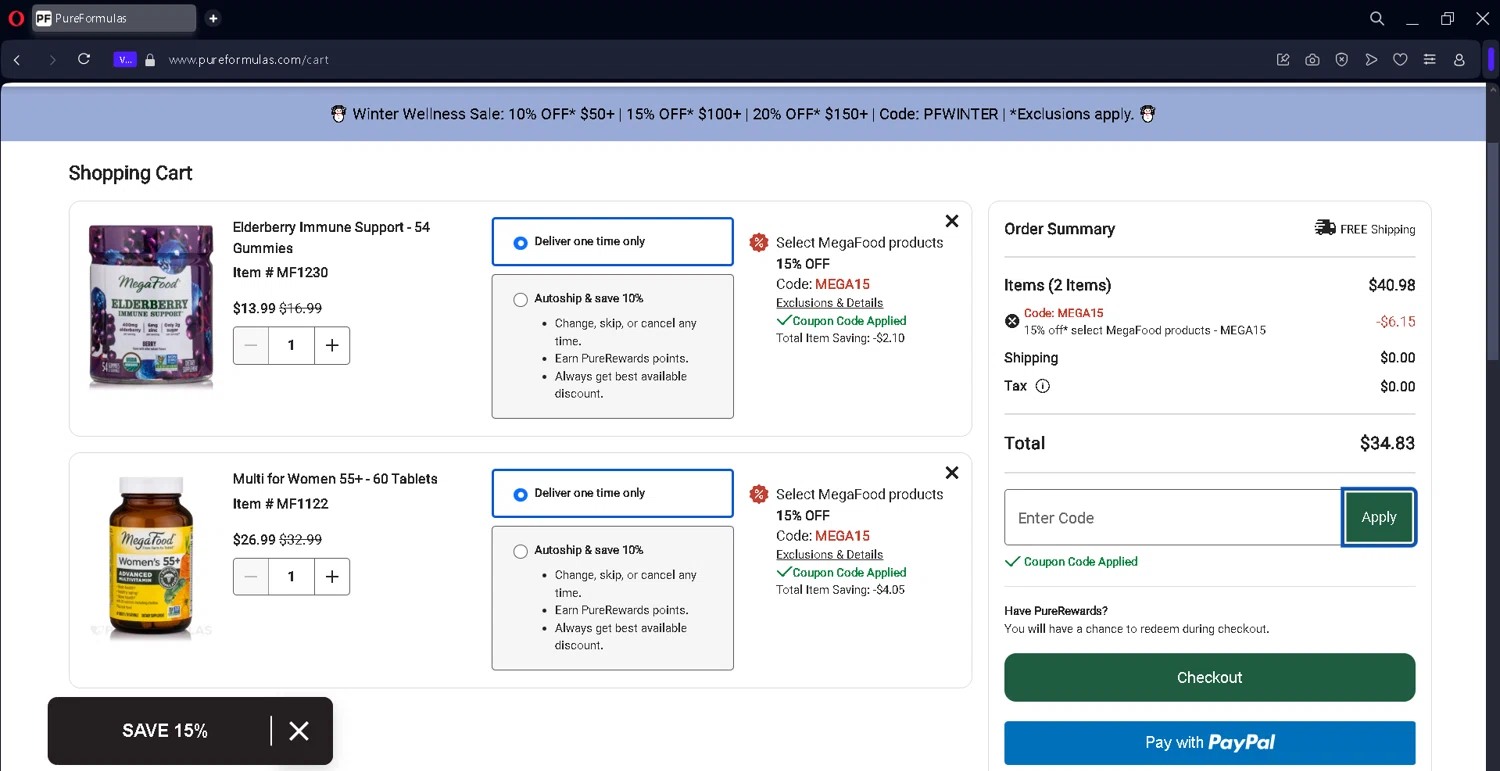Increase Elderberry gummies quantity

[x=332, y=346]
